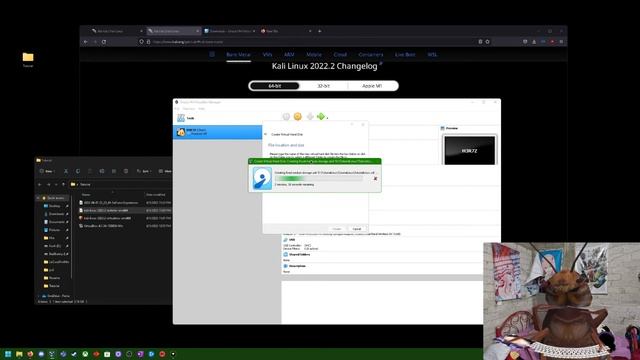Click the back arrow in Create Virtual Hard Disk
640x360 pixels.
[266, 134]
